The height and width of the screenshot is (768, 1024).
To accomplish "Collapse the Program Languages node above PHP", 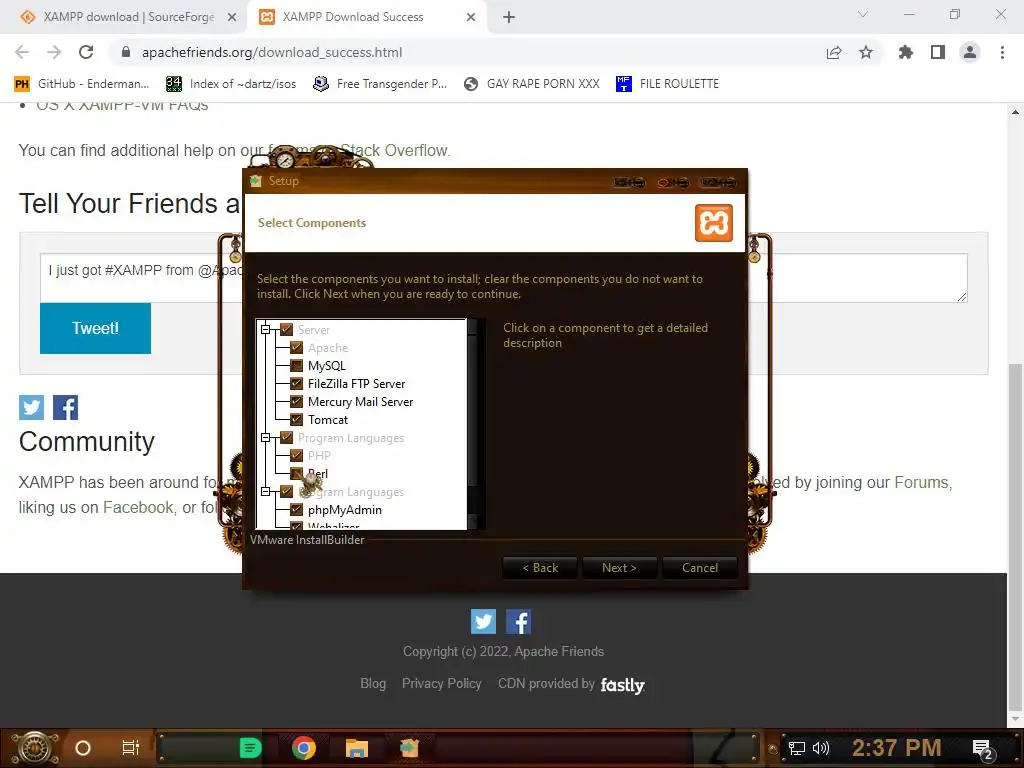I will [266, 438].
